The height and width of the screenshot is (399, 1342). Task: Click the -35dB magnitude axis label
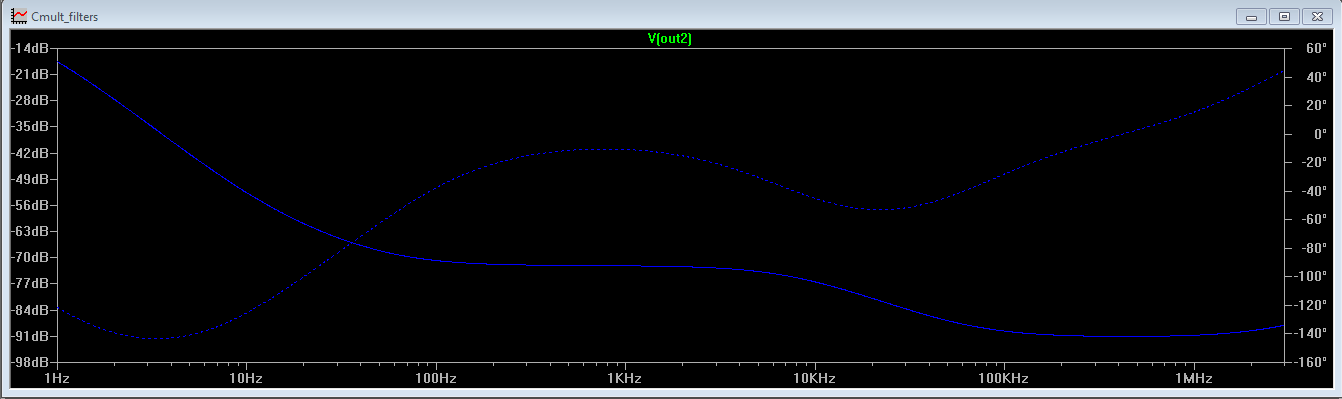coord(30,127)
